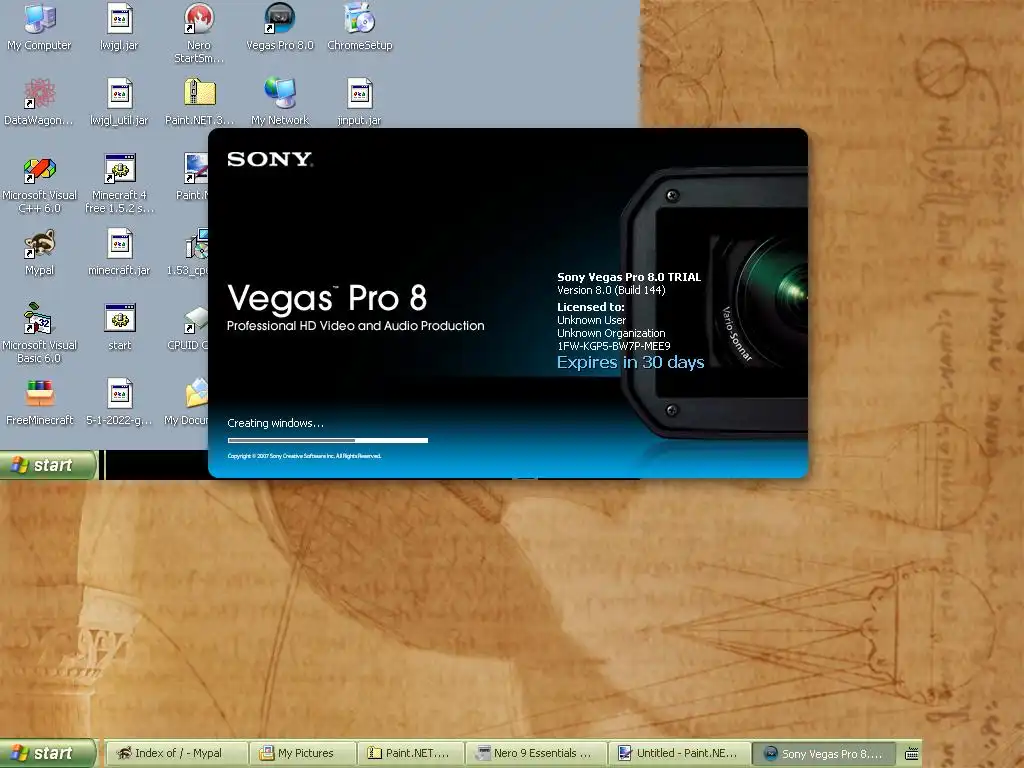This screenshot has height=768, width=1024.
Task: Open the My Computer desktop icon
Action: coord(39,26)
